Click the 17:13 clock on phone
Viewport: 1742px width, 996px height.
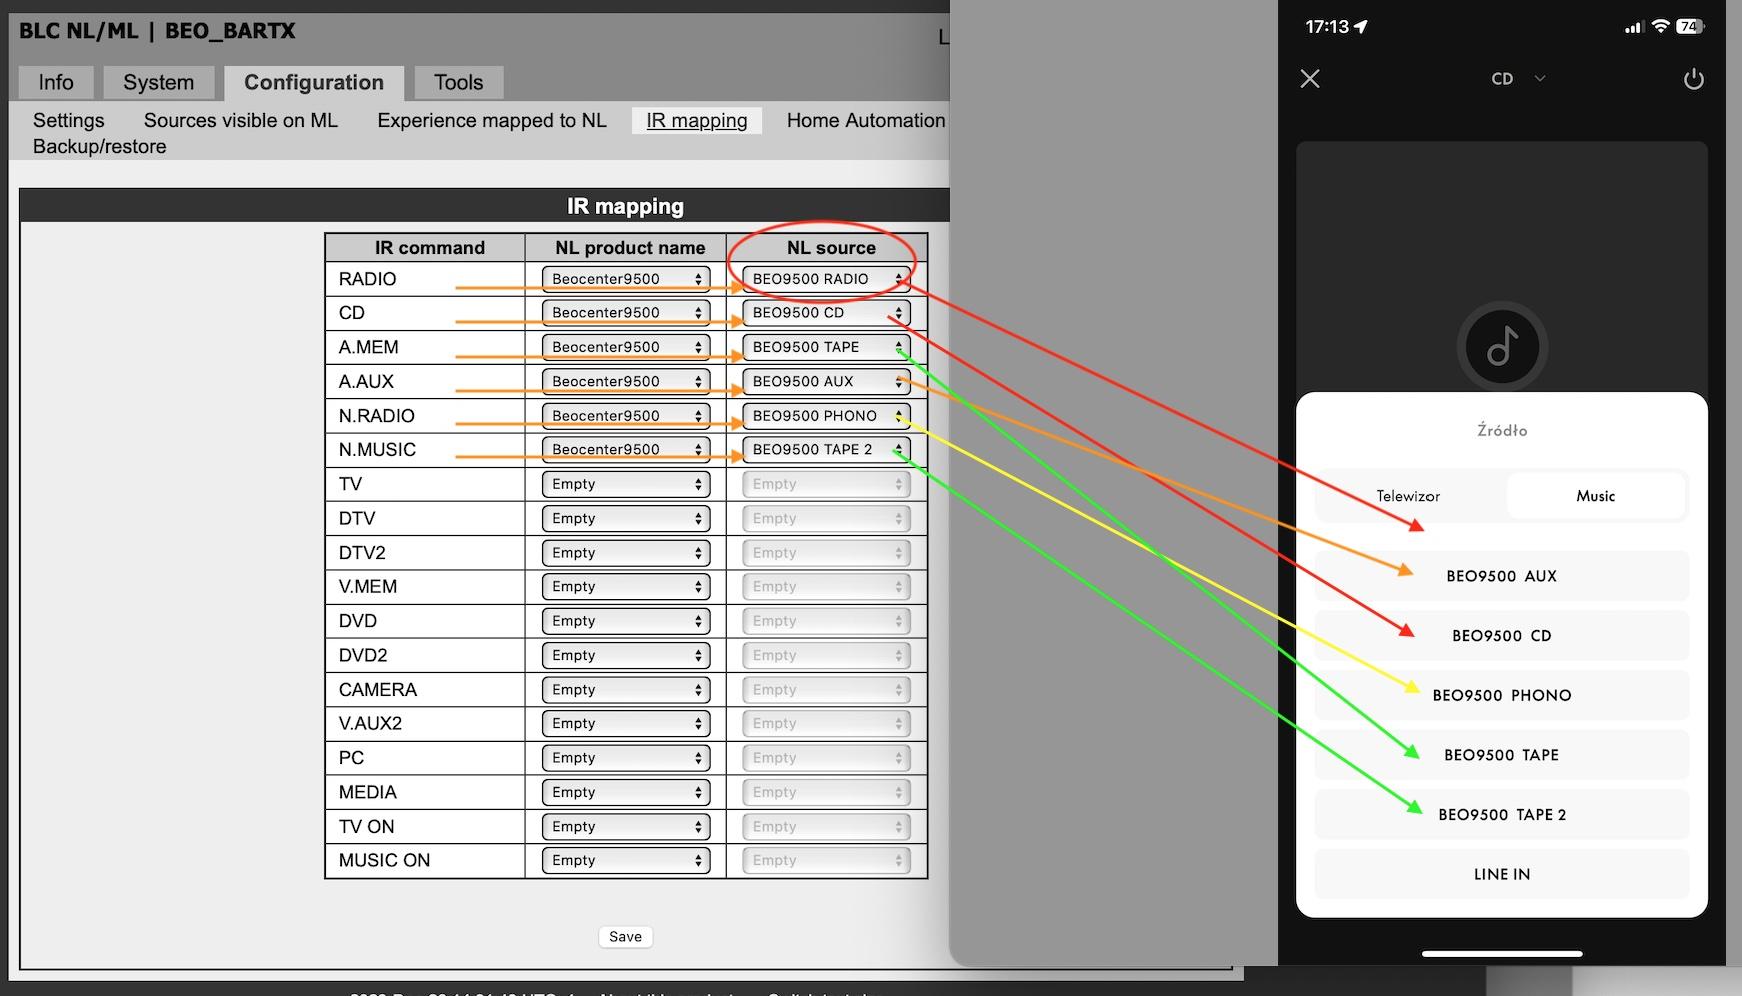click(1327, 27)
